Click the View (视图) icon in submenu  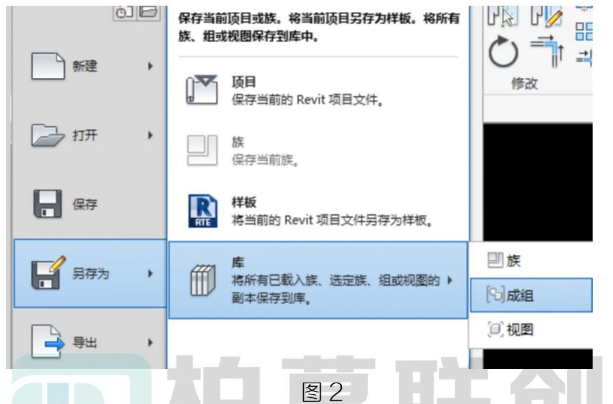[495, 329]
